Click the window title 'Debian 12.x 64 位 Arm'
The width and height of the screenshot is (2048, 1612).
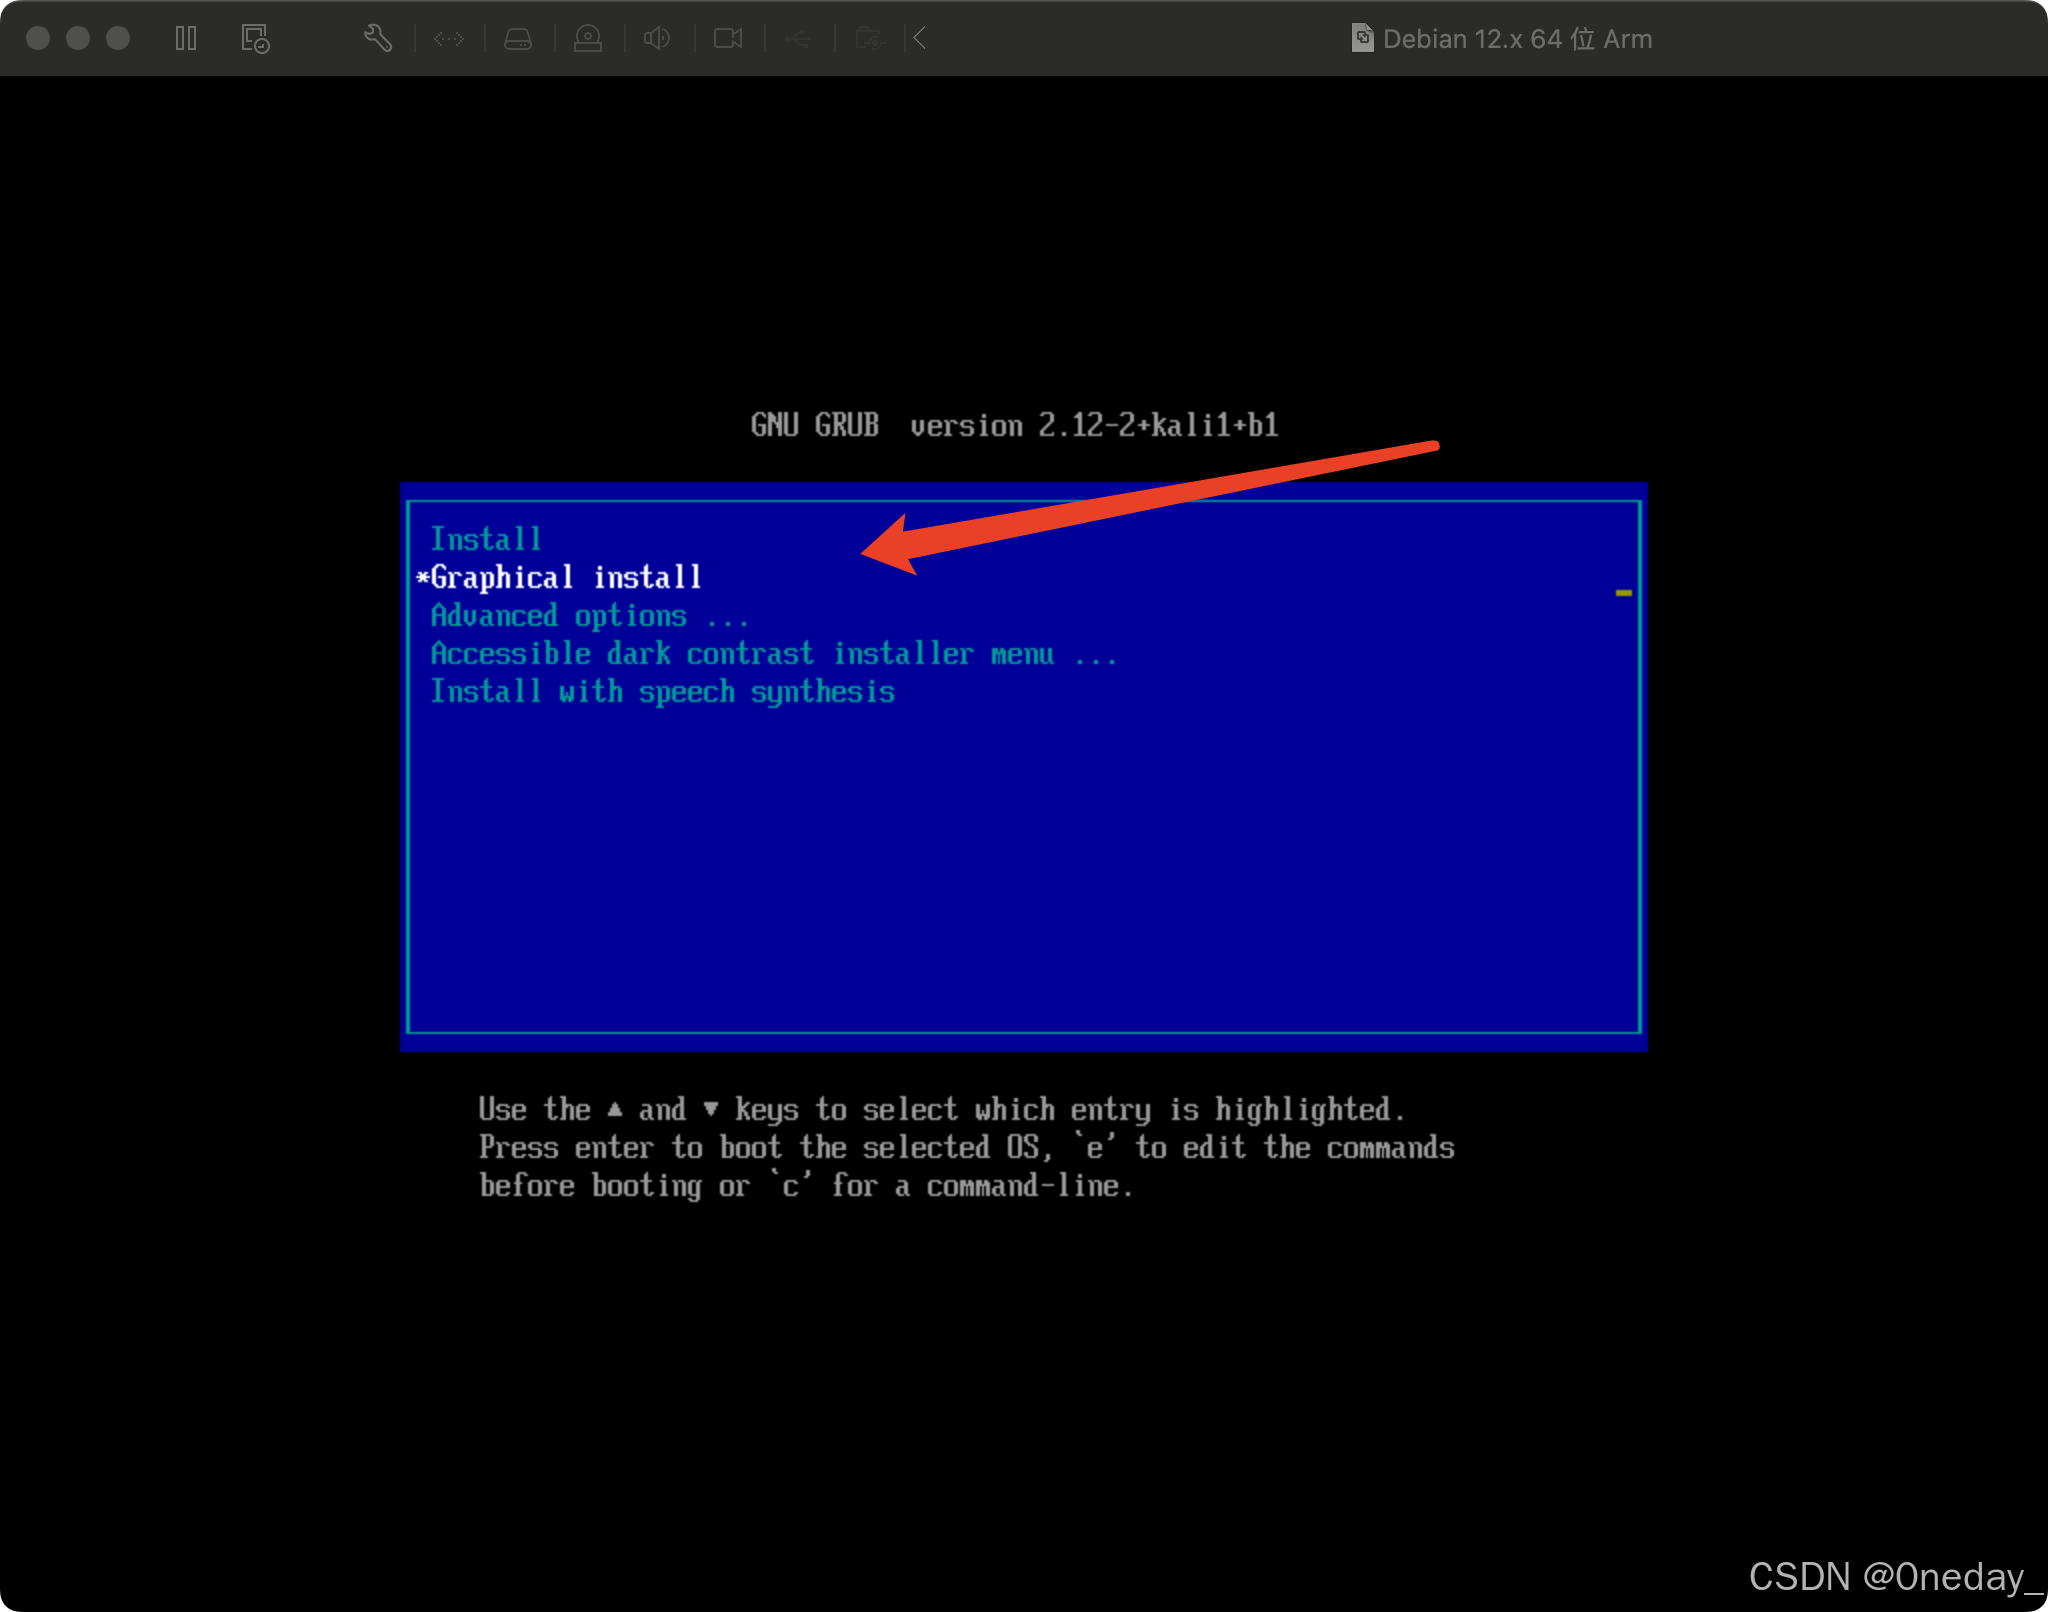point(1517,39)
